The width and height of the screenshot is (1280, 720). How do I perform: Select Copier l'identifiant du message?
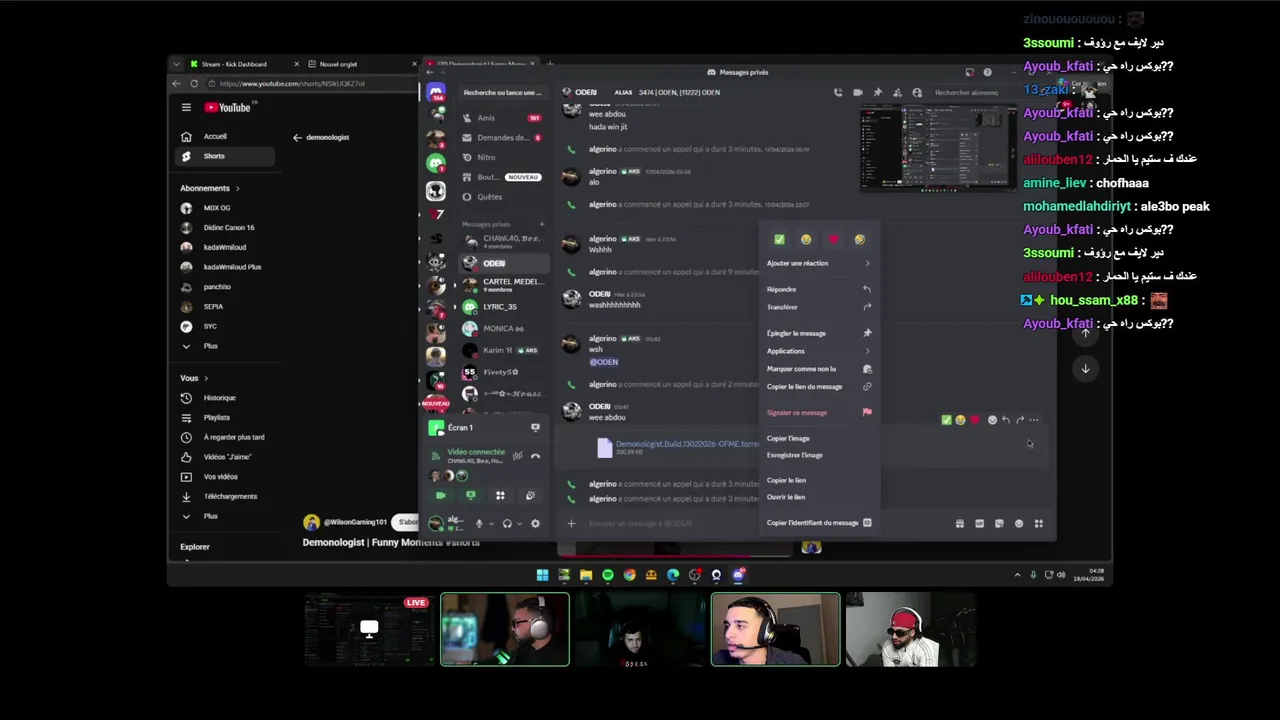point(819,522)
